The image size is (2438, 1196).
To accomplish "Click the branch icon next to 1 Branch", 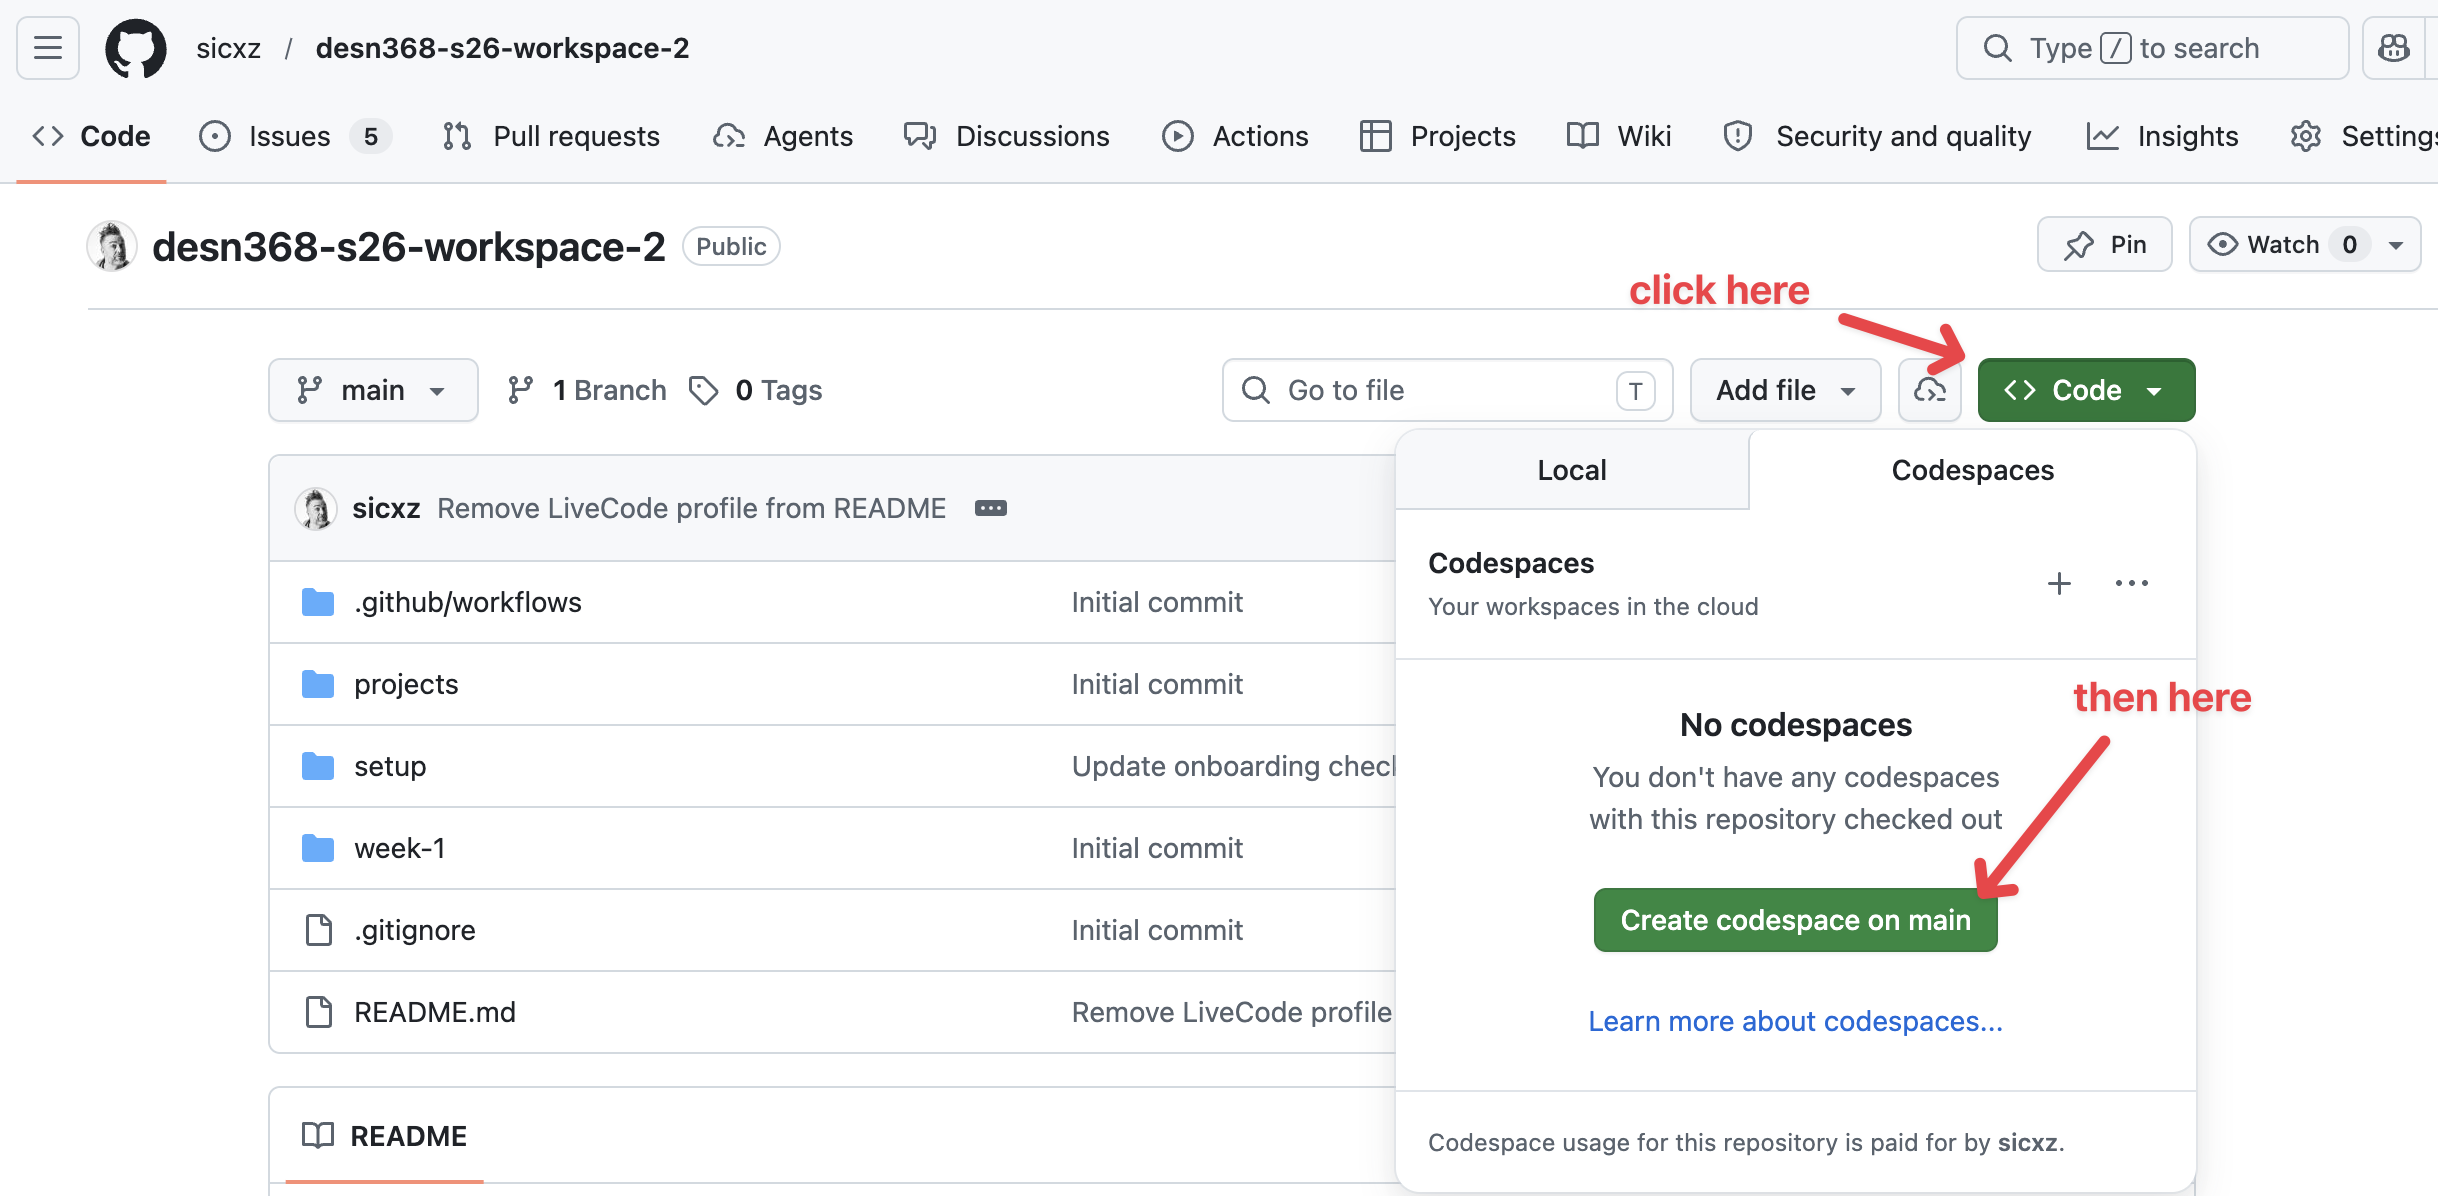I will (520, 390).
